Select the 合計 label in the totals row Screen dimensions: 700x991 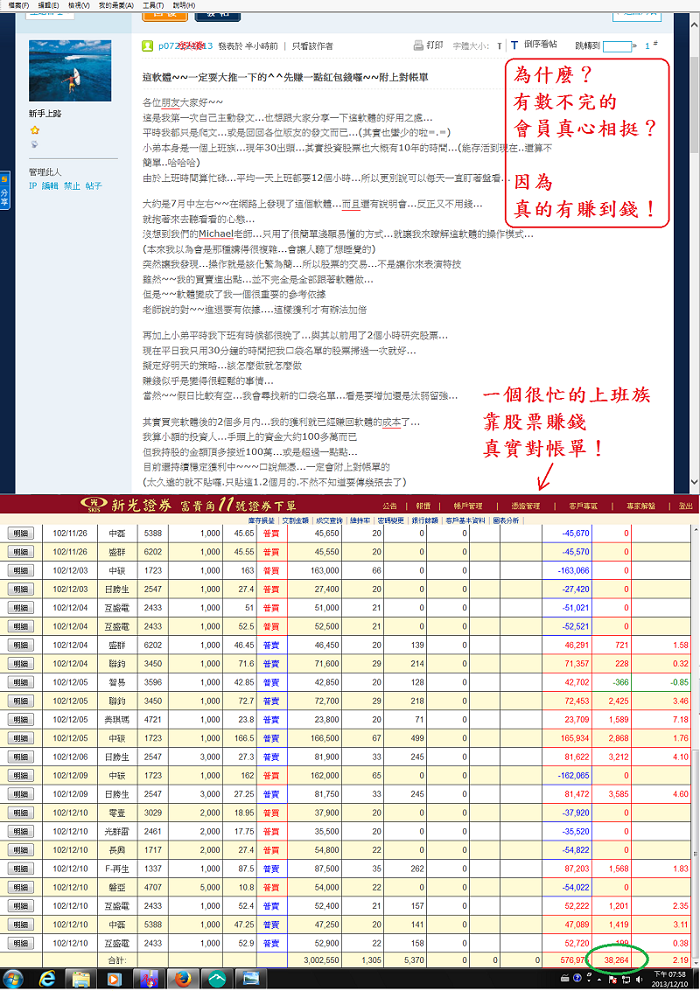117,960
